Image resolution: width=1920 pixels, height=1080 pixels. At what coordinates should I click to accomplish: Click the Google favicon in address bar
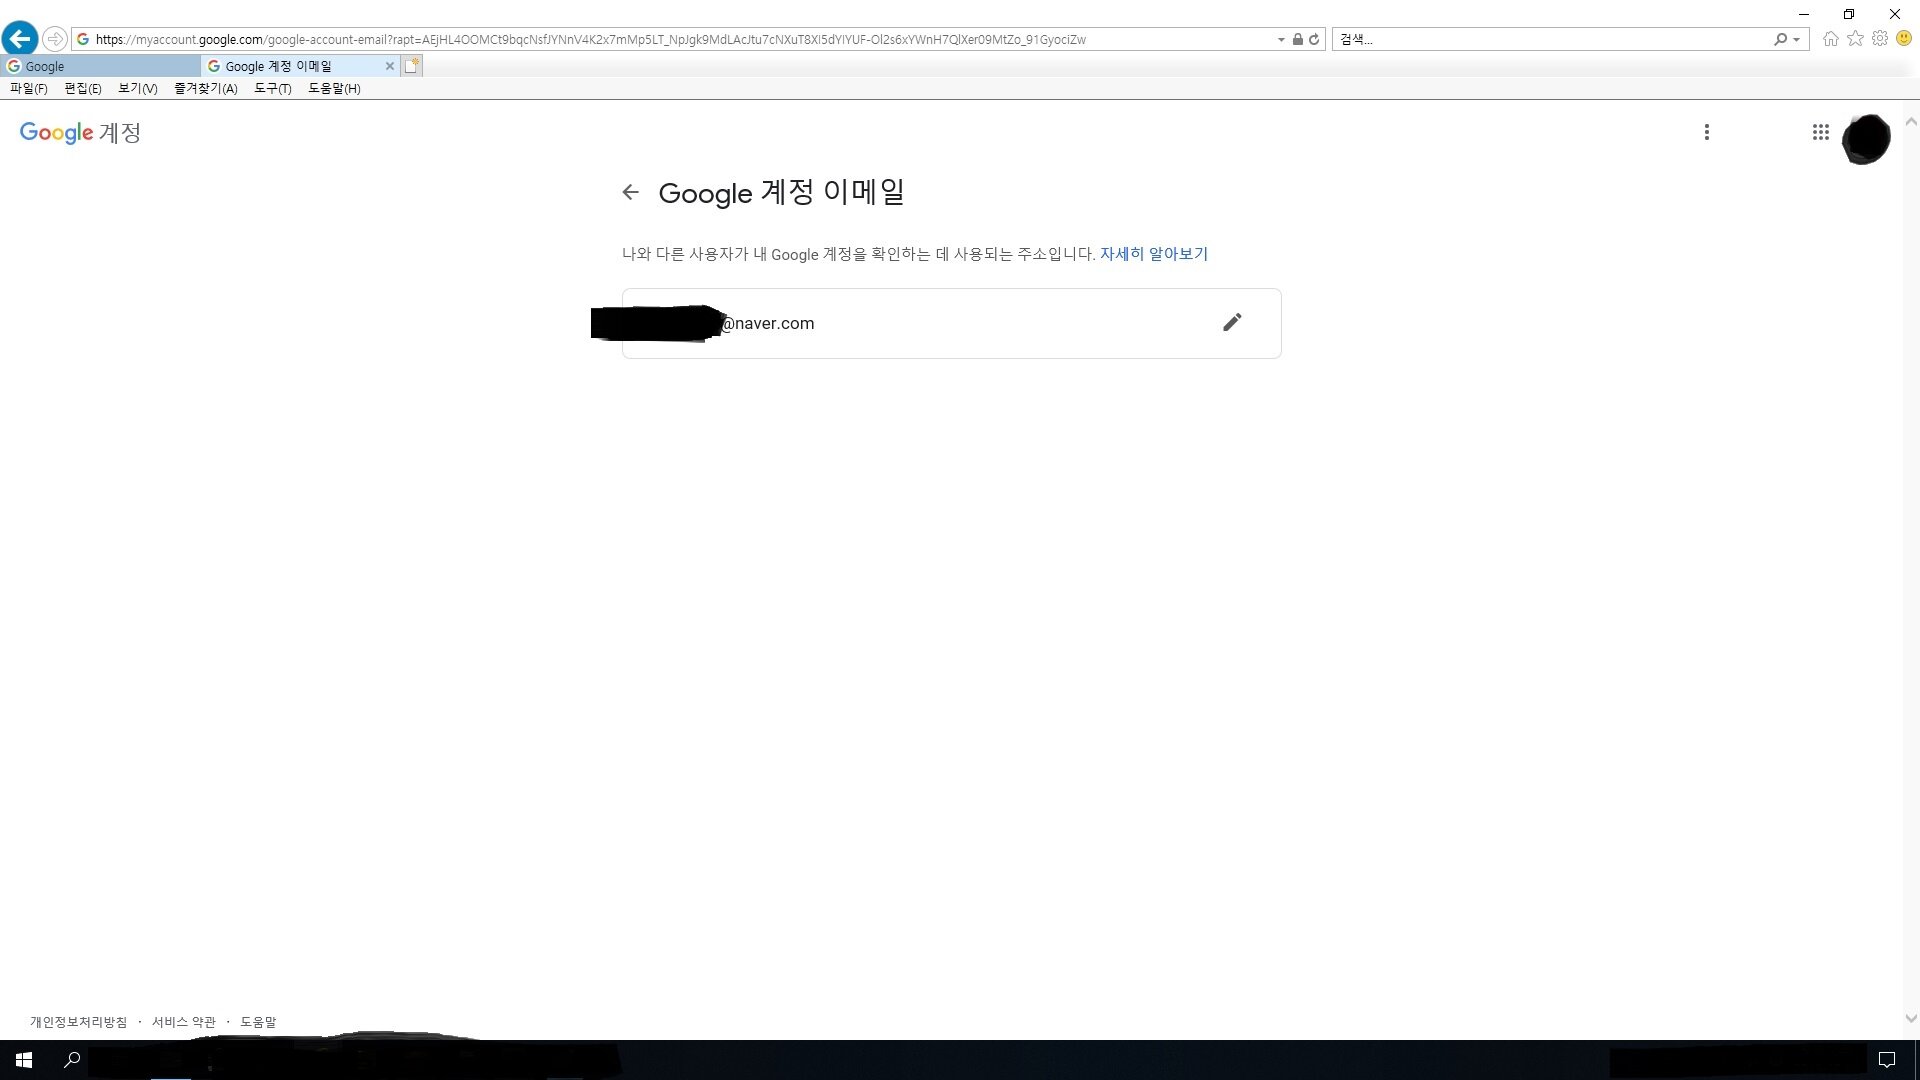point(84,39)
